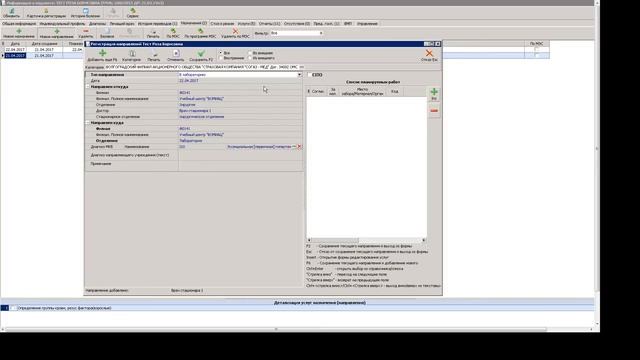
Task: Click the Отменить icon in dialog toolbar
Action: pyautogui.click(x=176, y=56)
